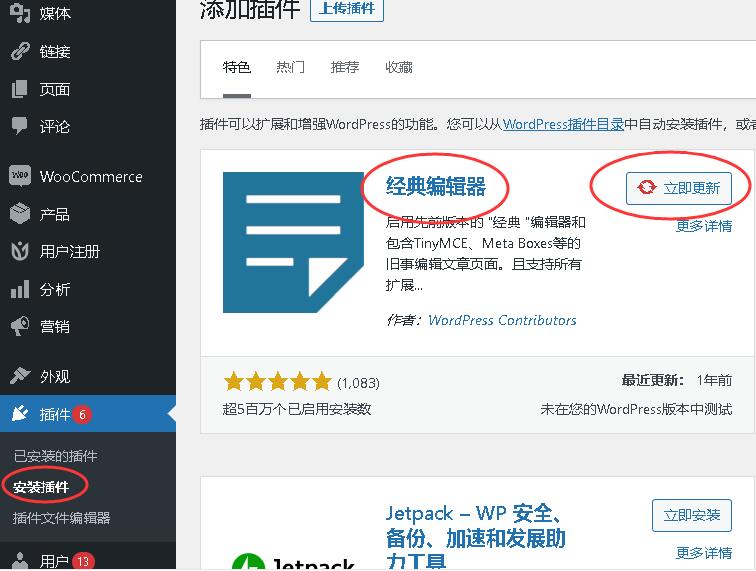The image size is (756, 571).
Task: Click the Products (产品) box icon
Action: click(19, 214)
